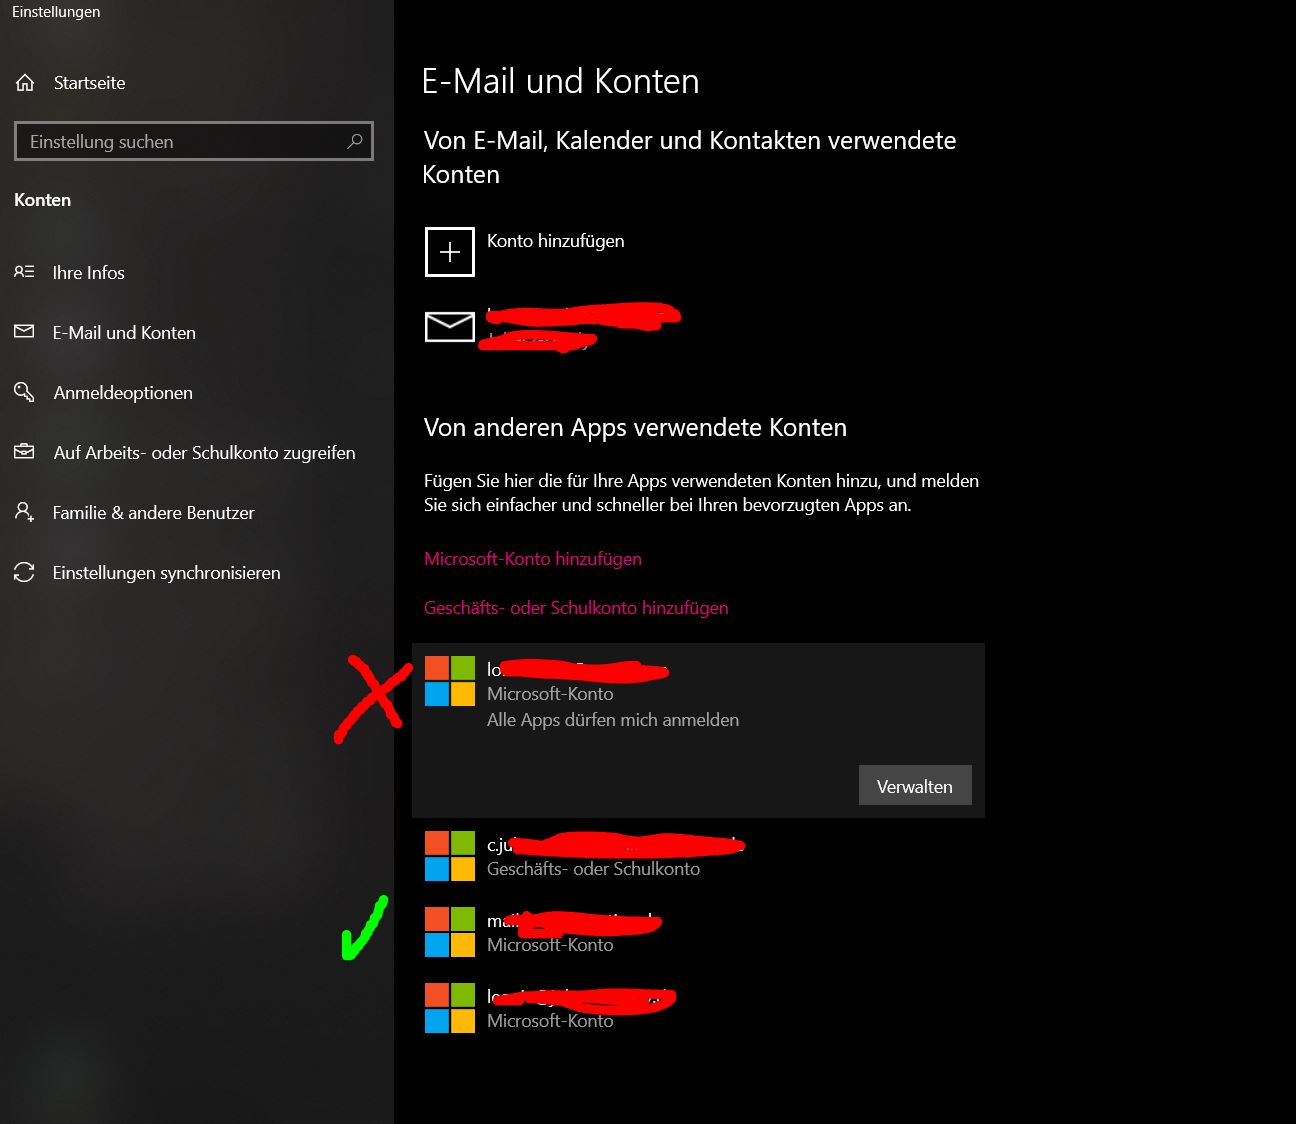The width and height of the screenshot is (1296, 1124).
Task: Click the envelope icon of the mail account
Action: [450, 326]
